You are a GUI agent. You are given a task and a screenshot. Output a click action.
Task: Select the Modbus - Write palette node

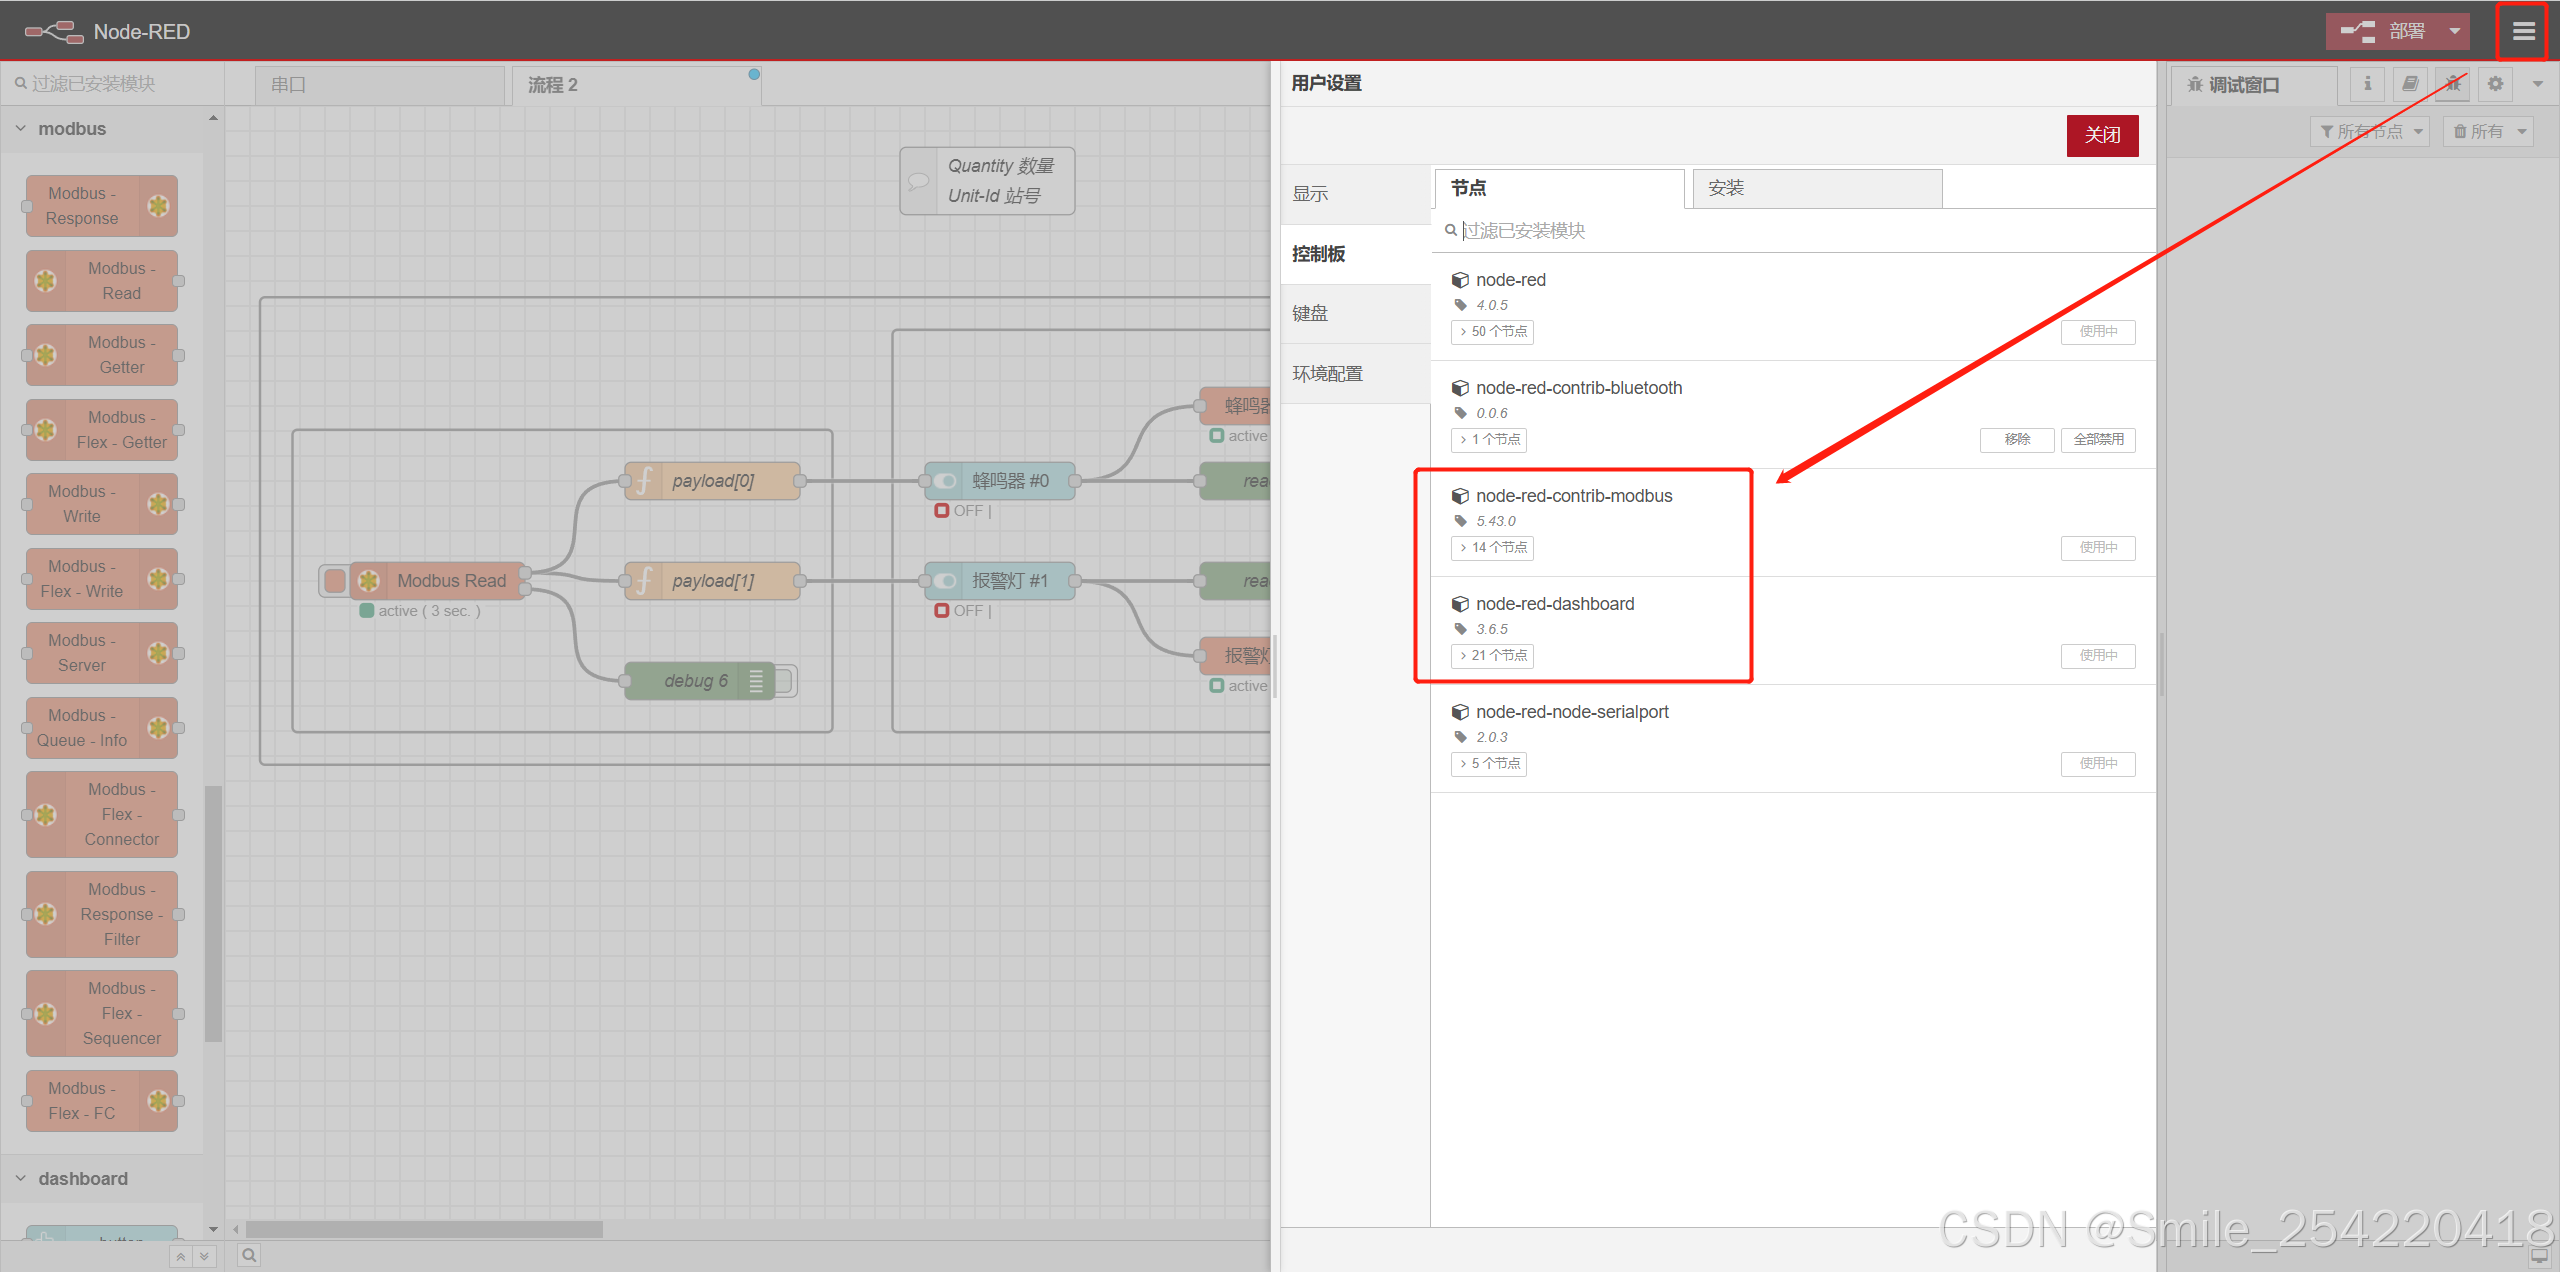click(x=102, y=504)
